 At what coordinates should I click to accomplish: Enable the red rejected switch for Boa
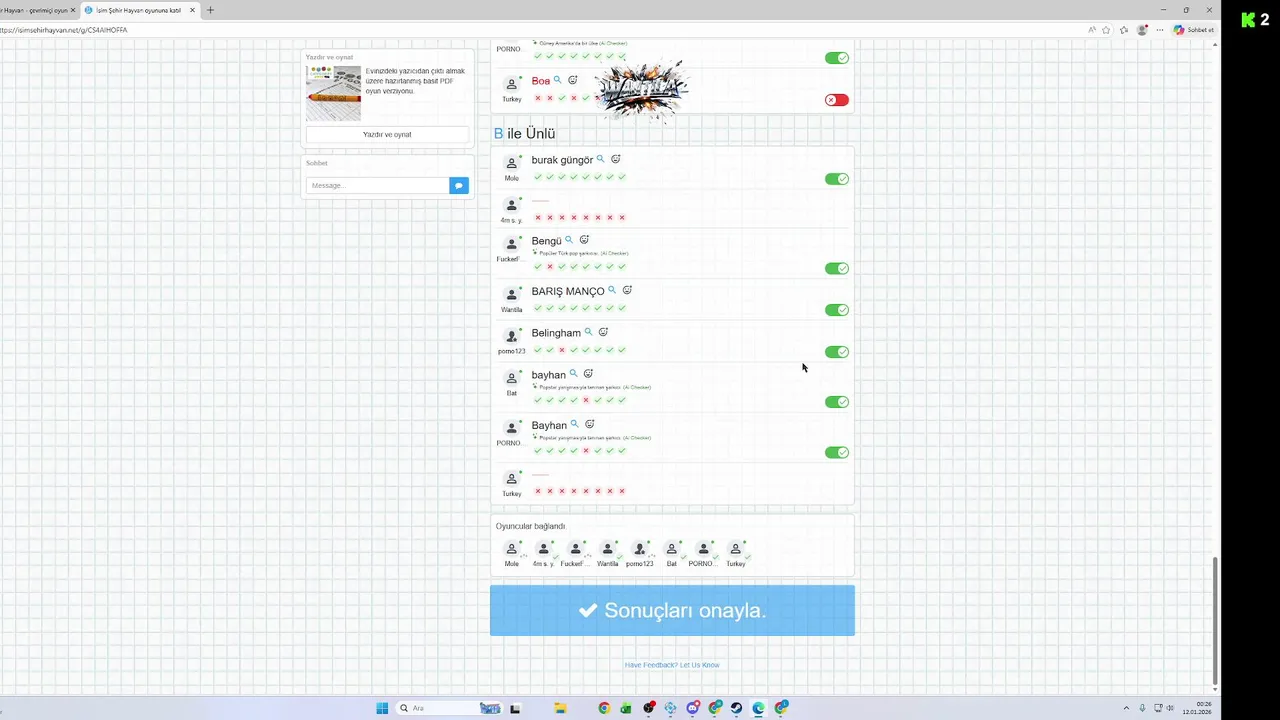(837, 100)
